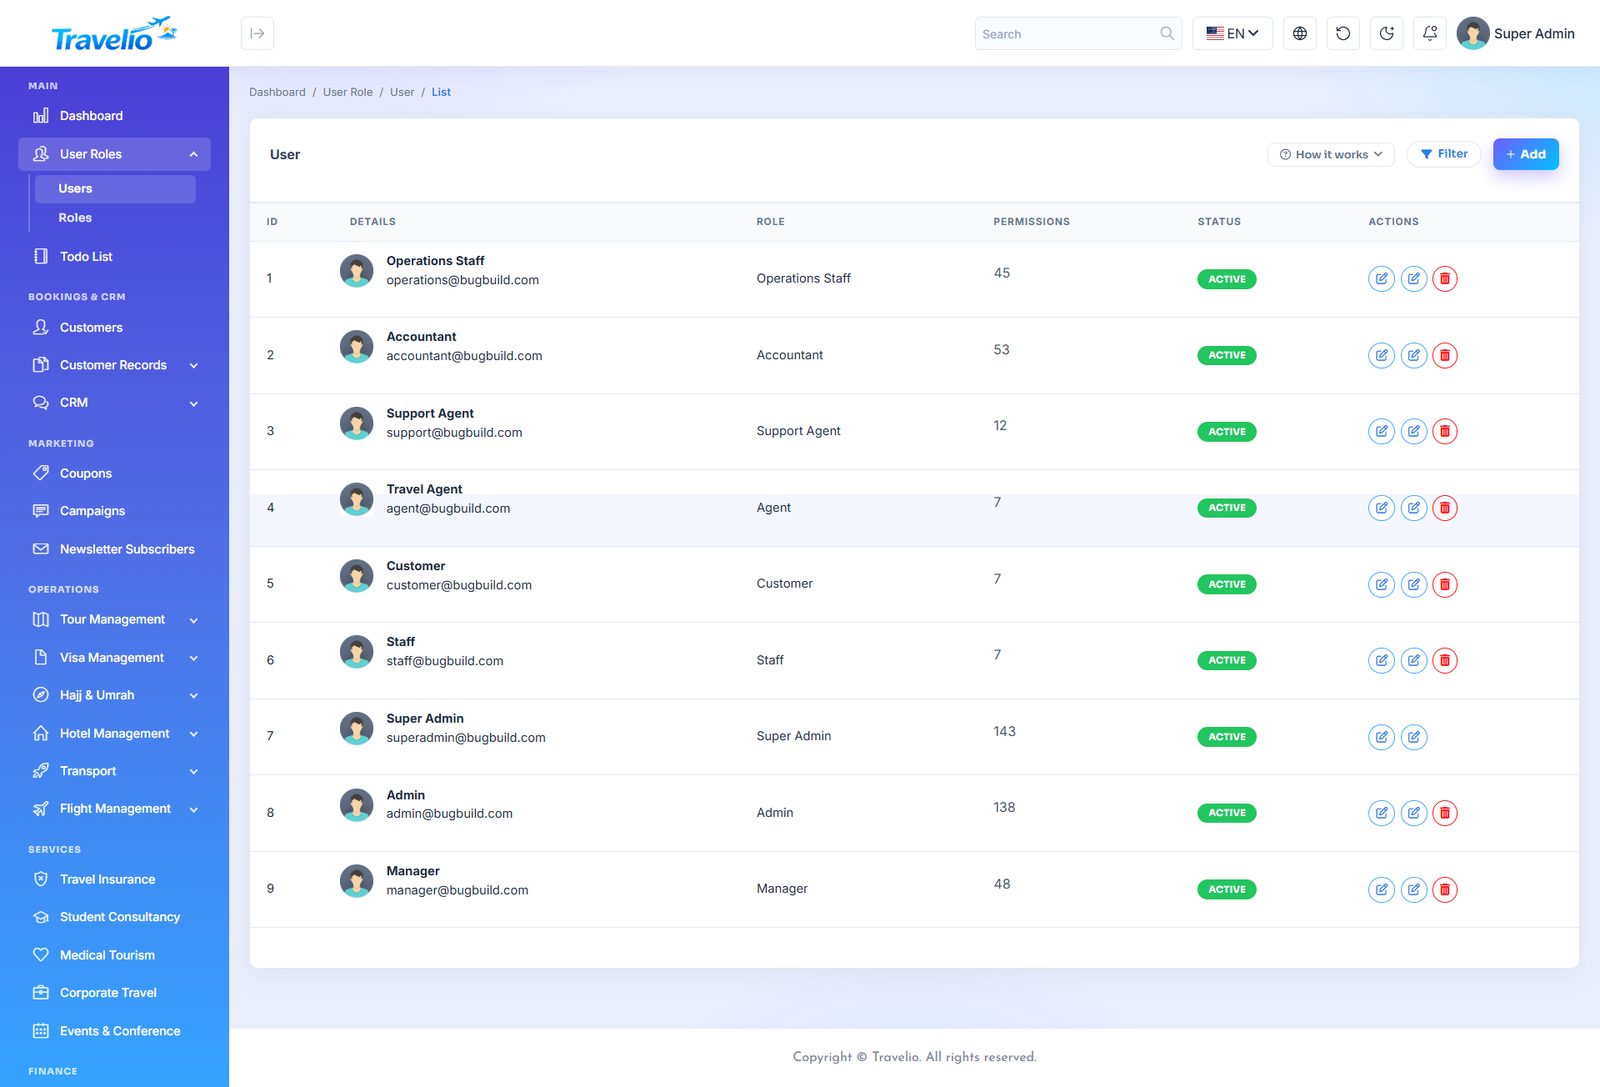Click the email support@bugbuild.com
The image size is (1600, 1087).
pos(454,433)
